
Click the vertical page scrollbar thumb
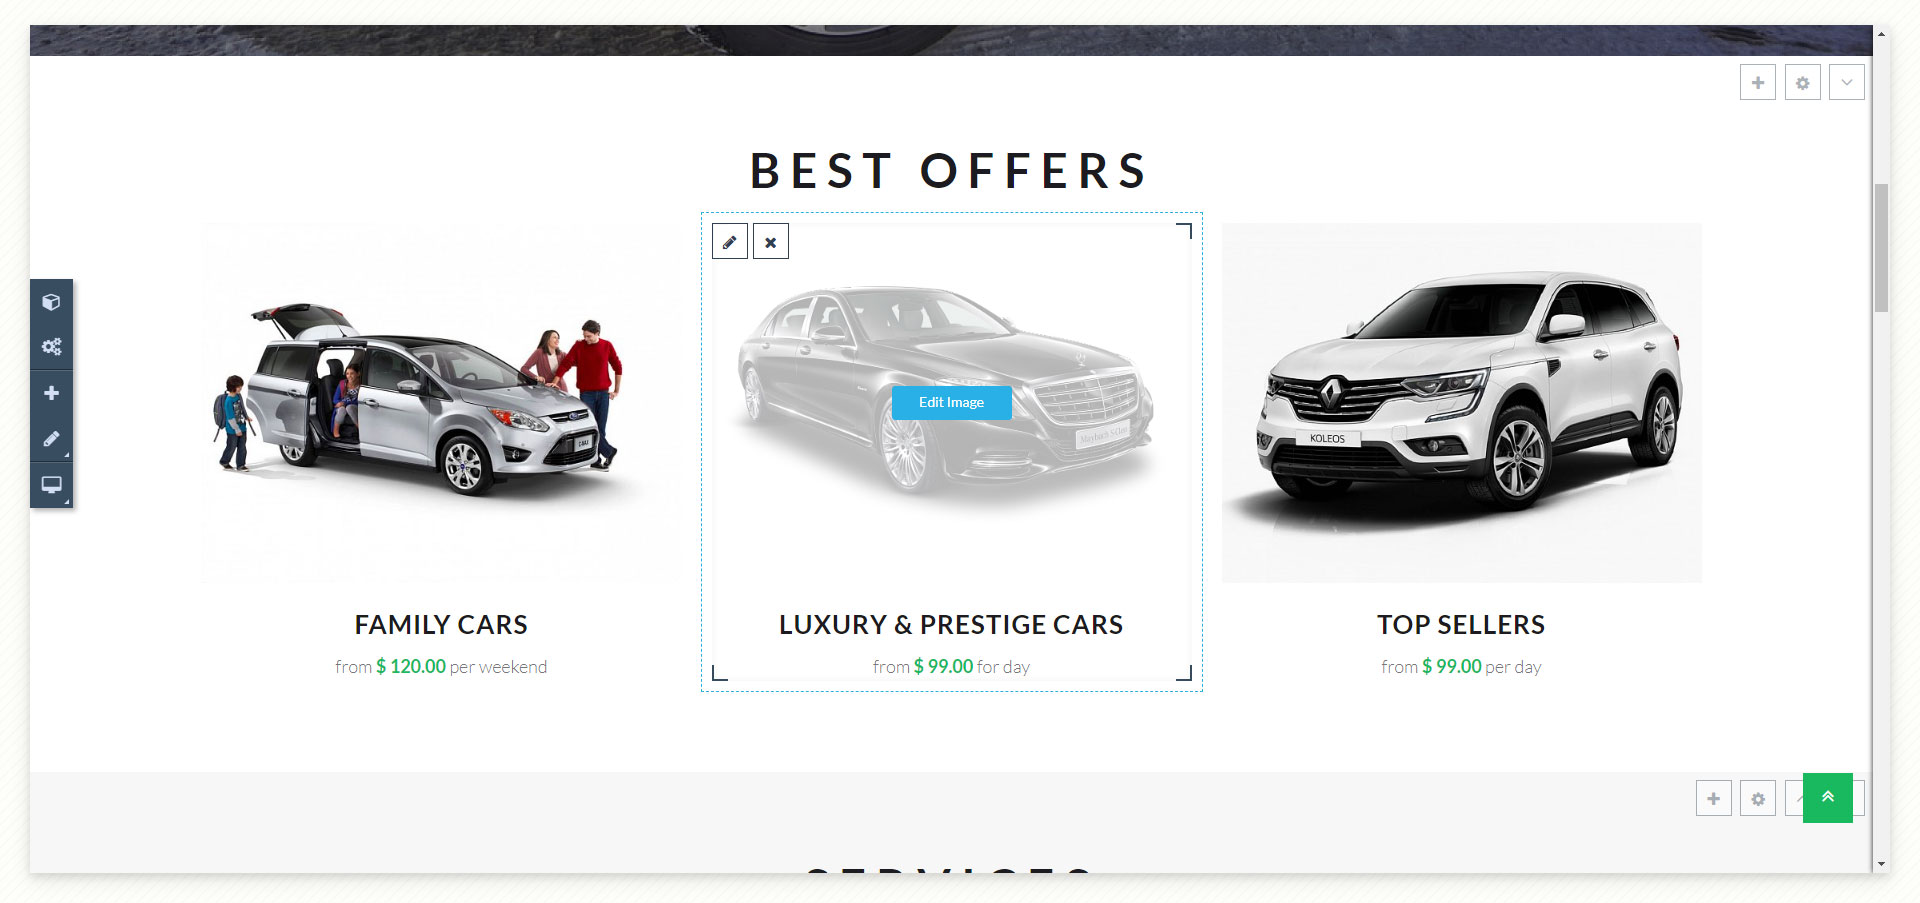coord(1882,248)
